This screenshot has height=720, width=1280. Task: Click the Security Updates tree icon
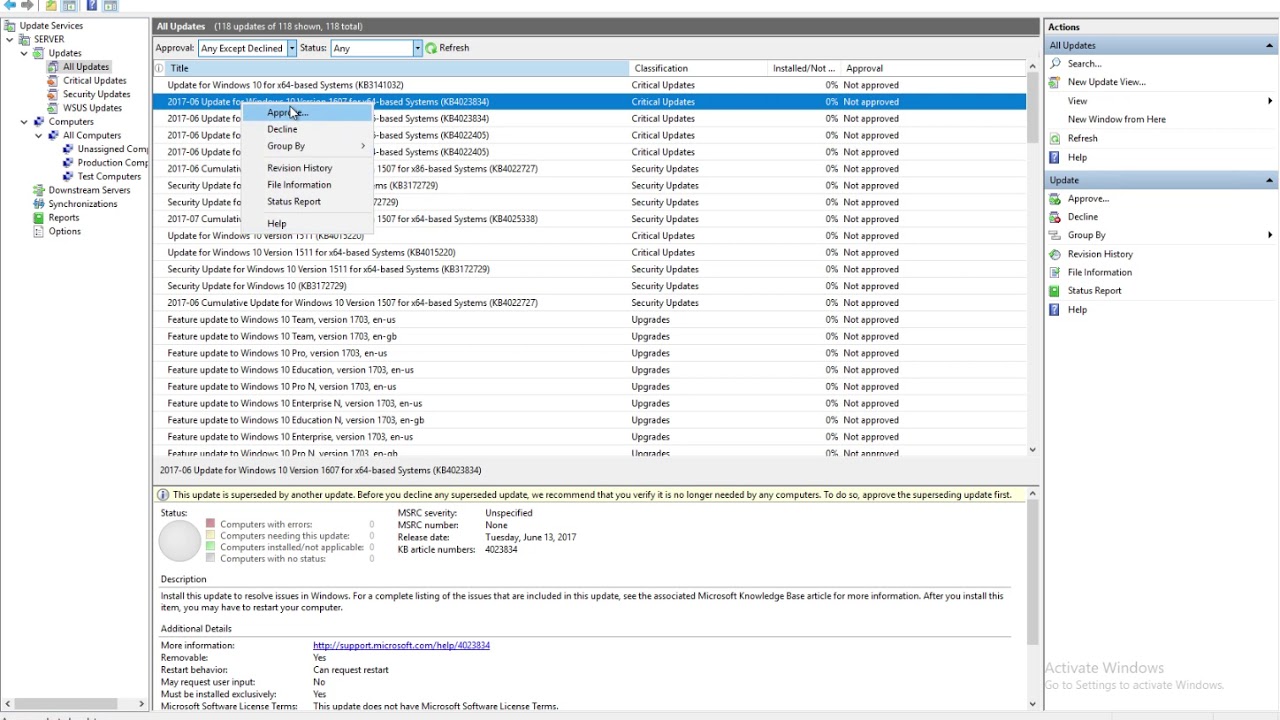tap(53, 94)
